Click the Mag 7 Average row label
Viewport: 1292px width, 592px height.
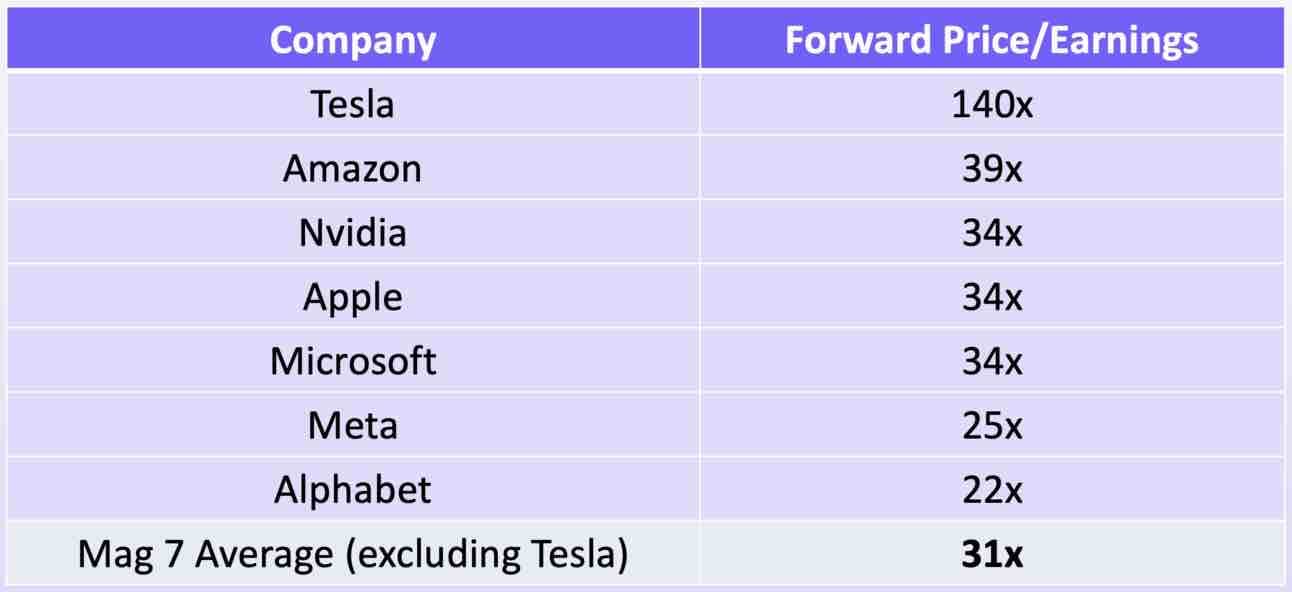coord(353,554)
